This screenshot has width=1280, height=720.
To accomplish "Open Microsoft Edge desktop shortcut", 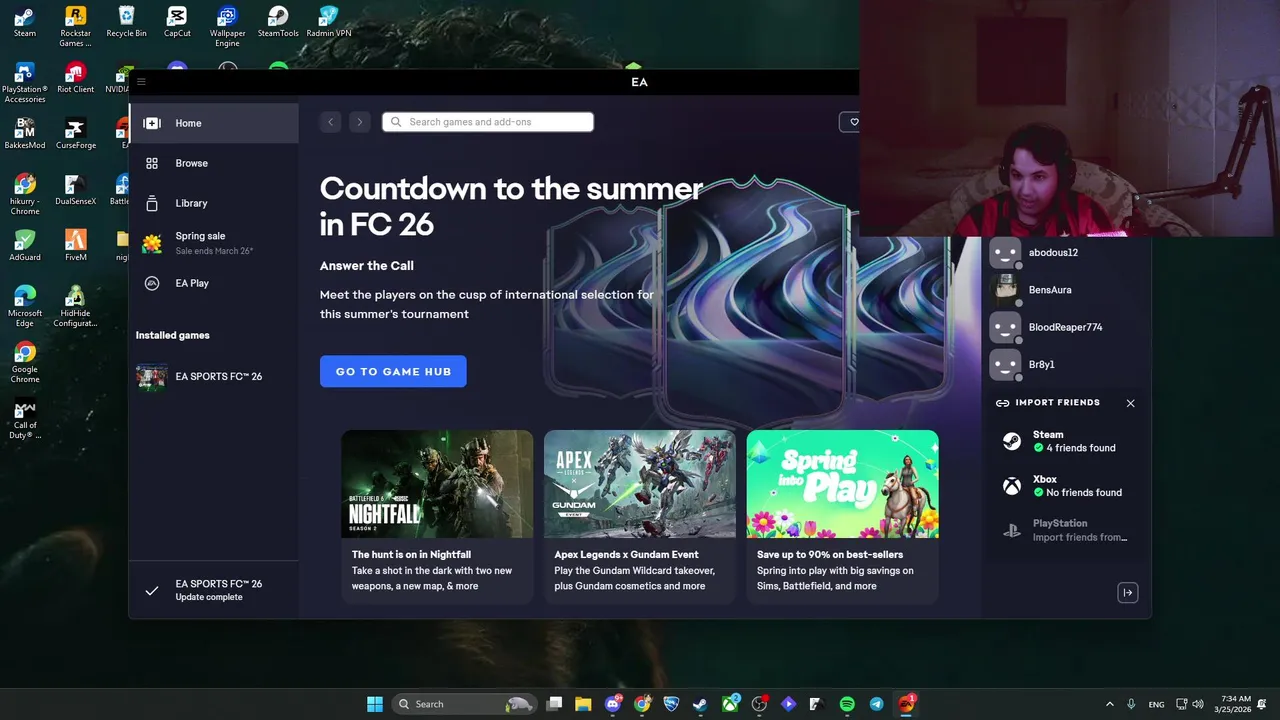I will click(x=25, y=306).
